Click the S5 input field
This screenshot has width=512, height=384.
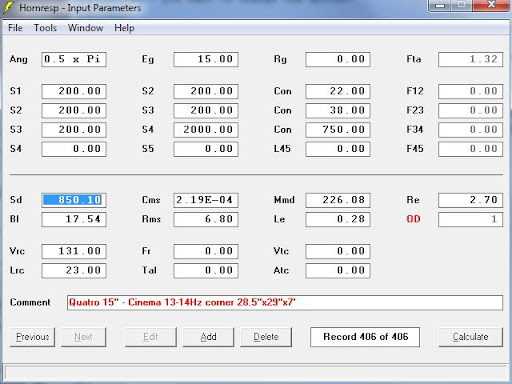coord(206,149)
